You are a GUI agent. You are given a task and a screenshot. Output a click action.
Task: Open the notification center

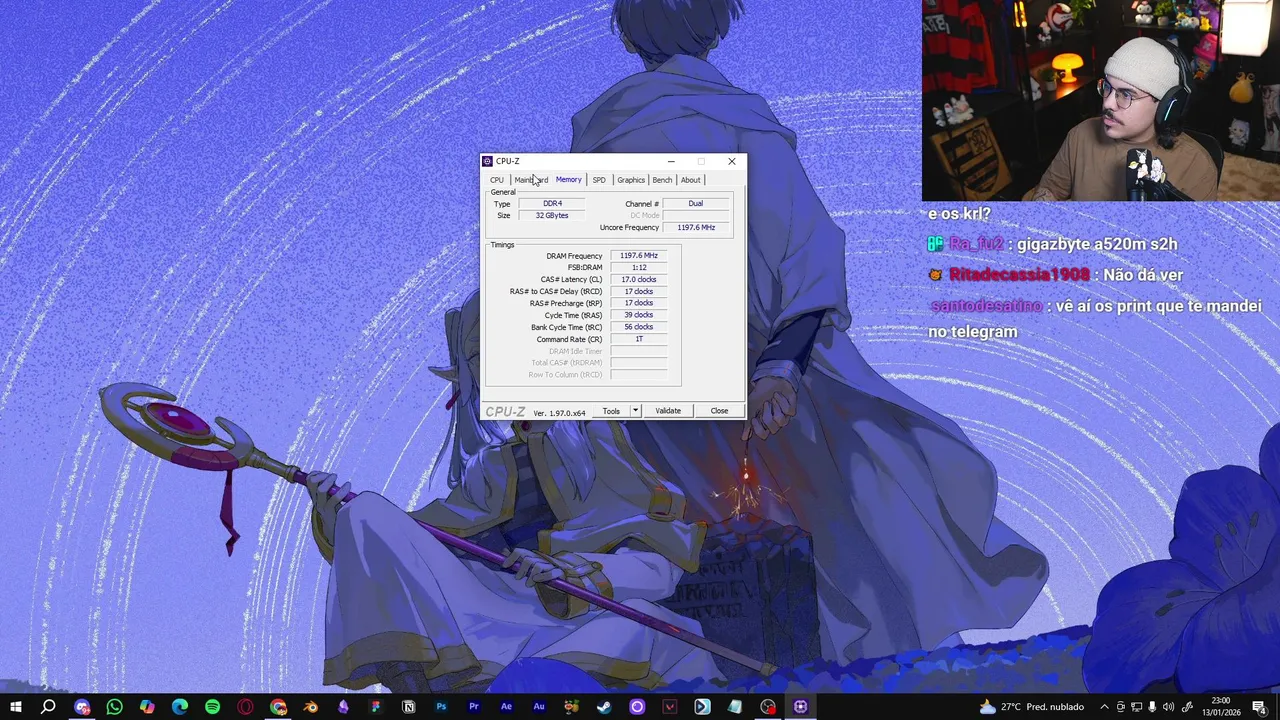point(1259,707)
